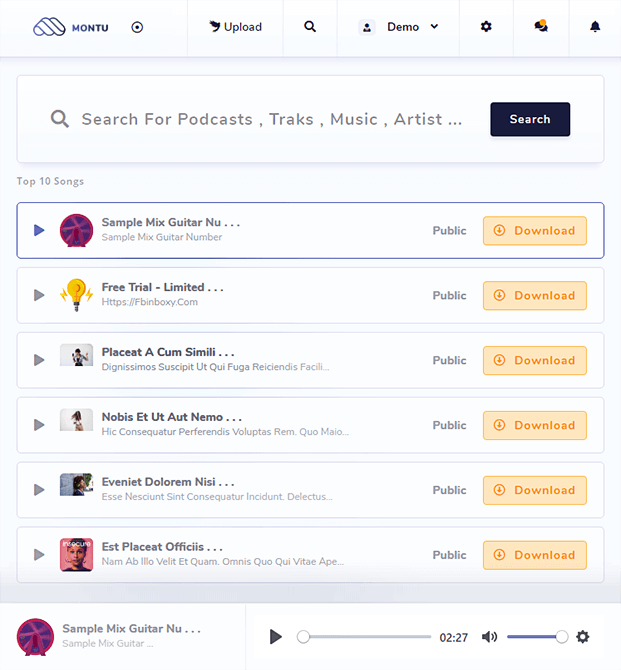Viewport: 621px width, 670px height.
Task: Play the Free Trial - Limited track
Action: pyautogui.click(x=39, y=295)
